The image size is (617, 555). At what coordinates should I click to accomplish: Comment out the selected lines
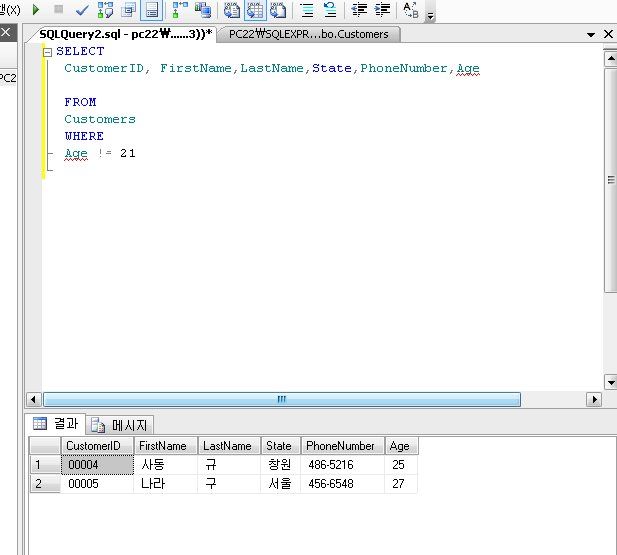(307, 10)
